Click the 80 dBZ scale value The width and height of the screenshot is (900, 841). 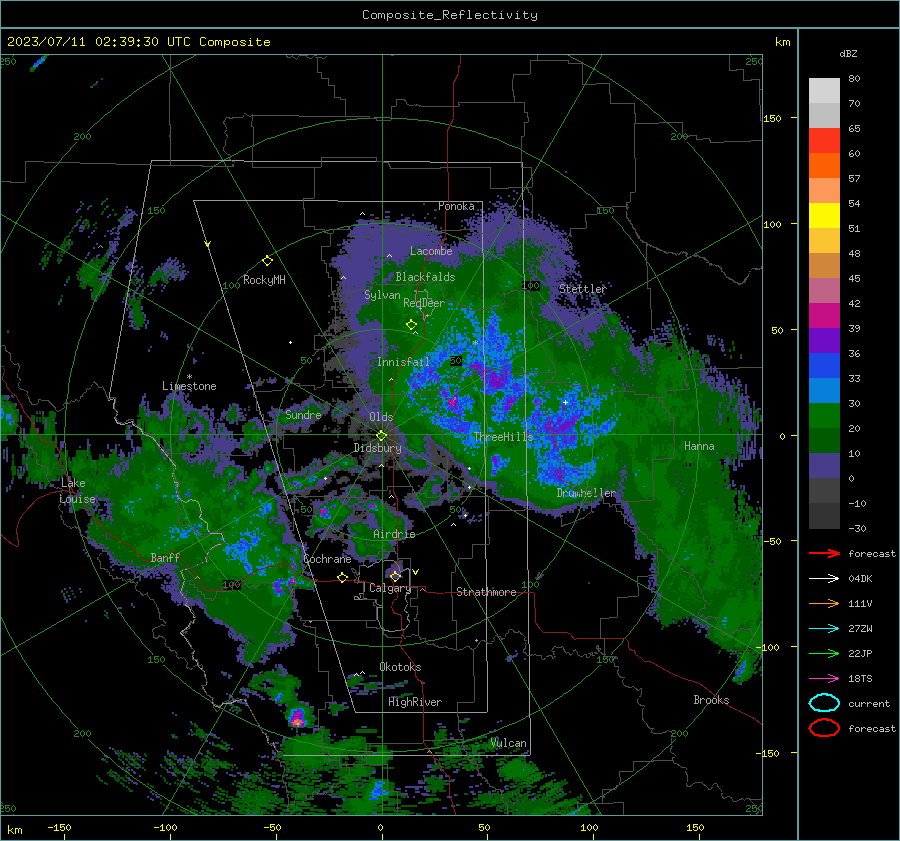854,78
